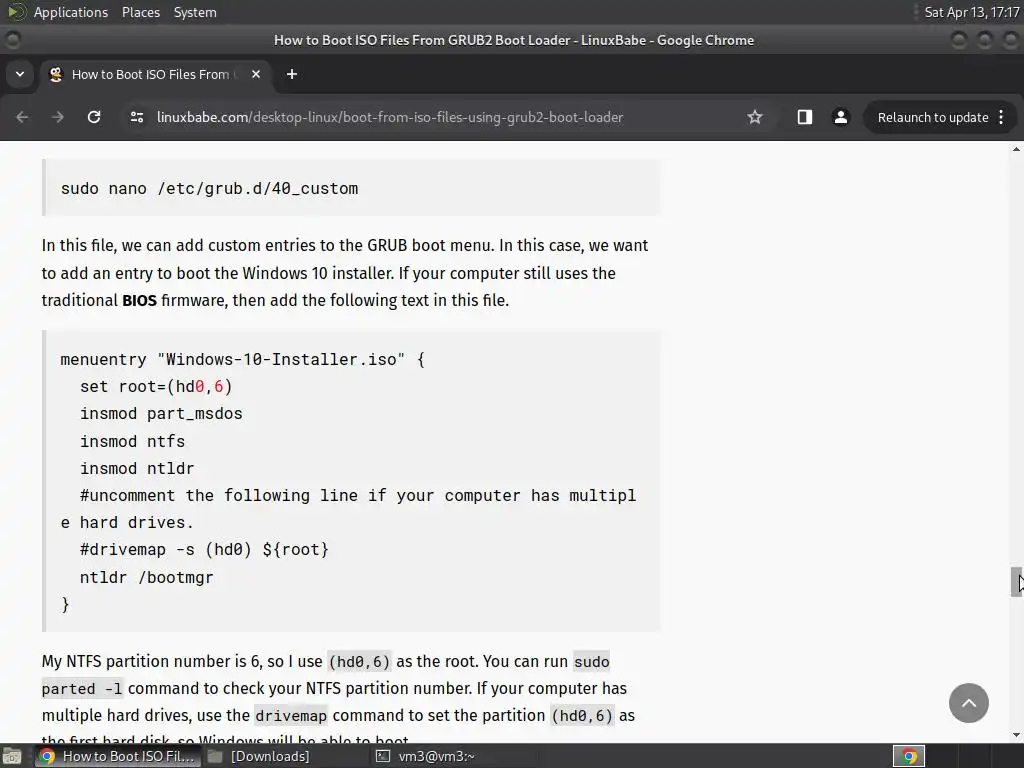Click the page vertical scrollbar thumb
This screenshot has height=768, width=1024.
pos(1016,582)
